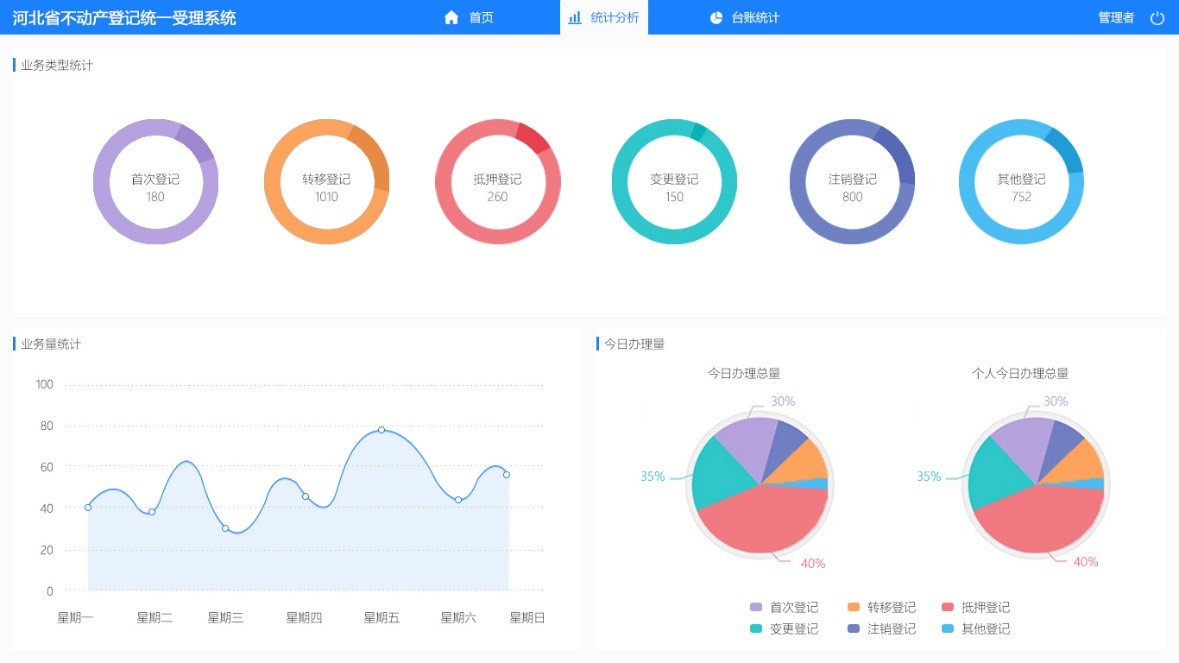Select the 统计分析 tab
The width and height of the screenshot is (1179, 663).
604,17
